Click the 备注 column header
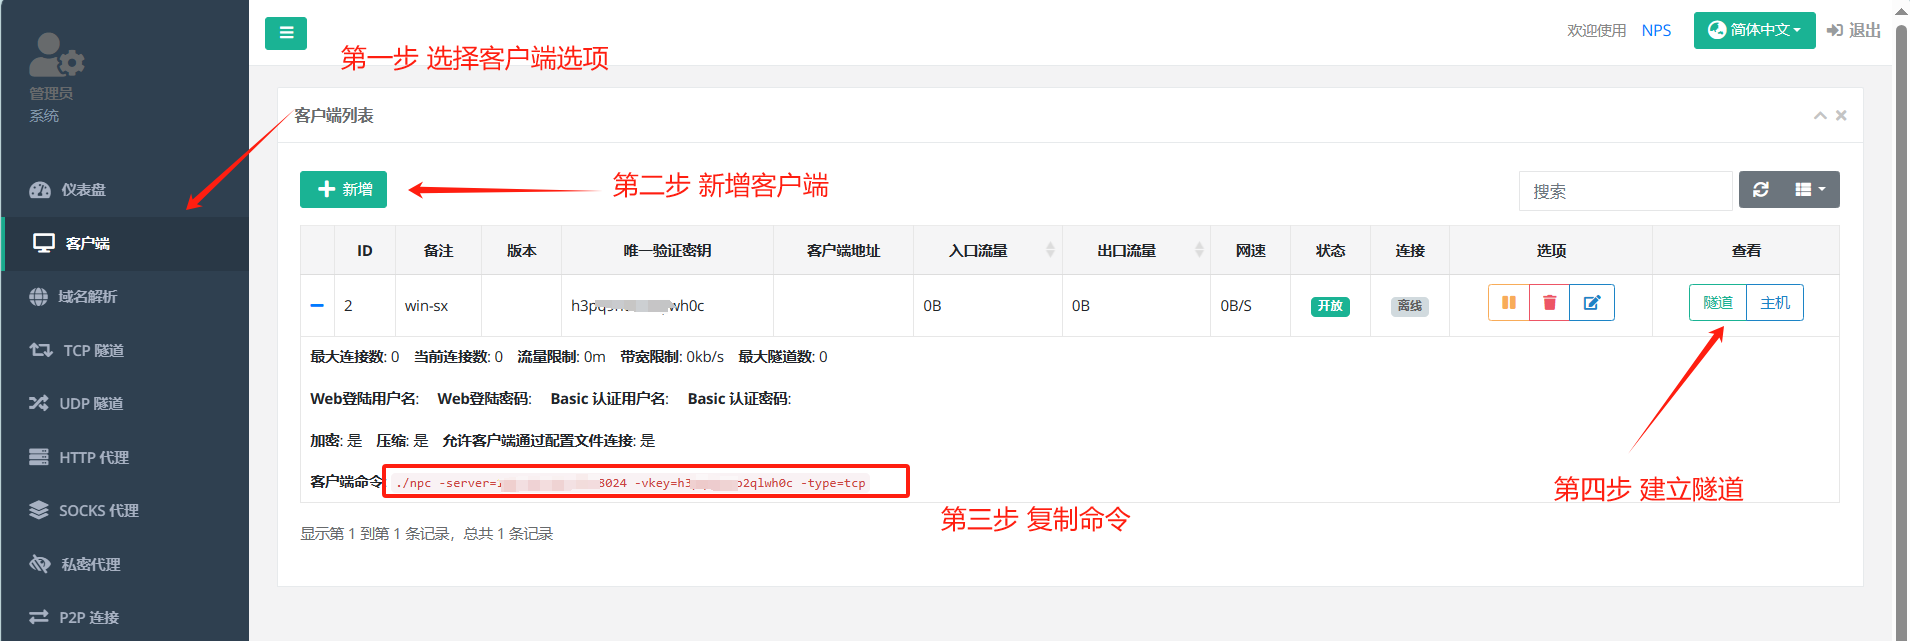The image size is (1910, 641). (438, 250)
